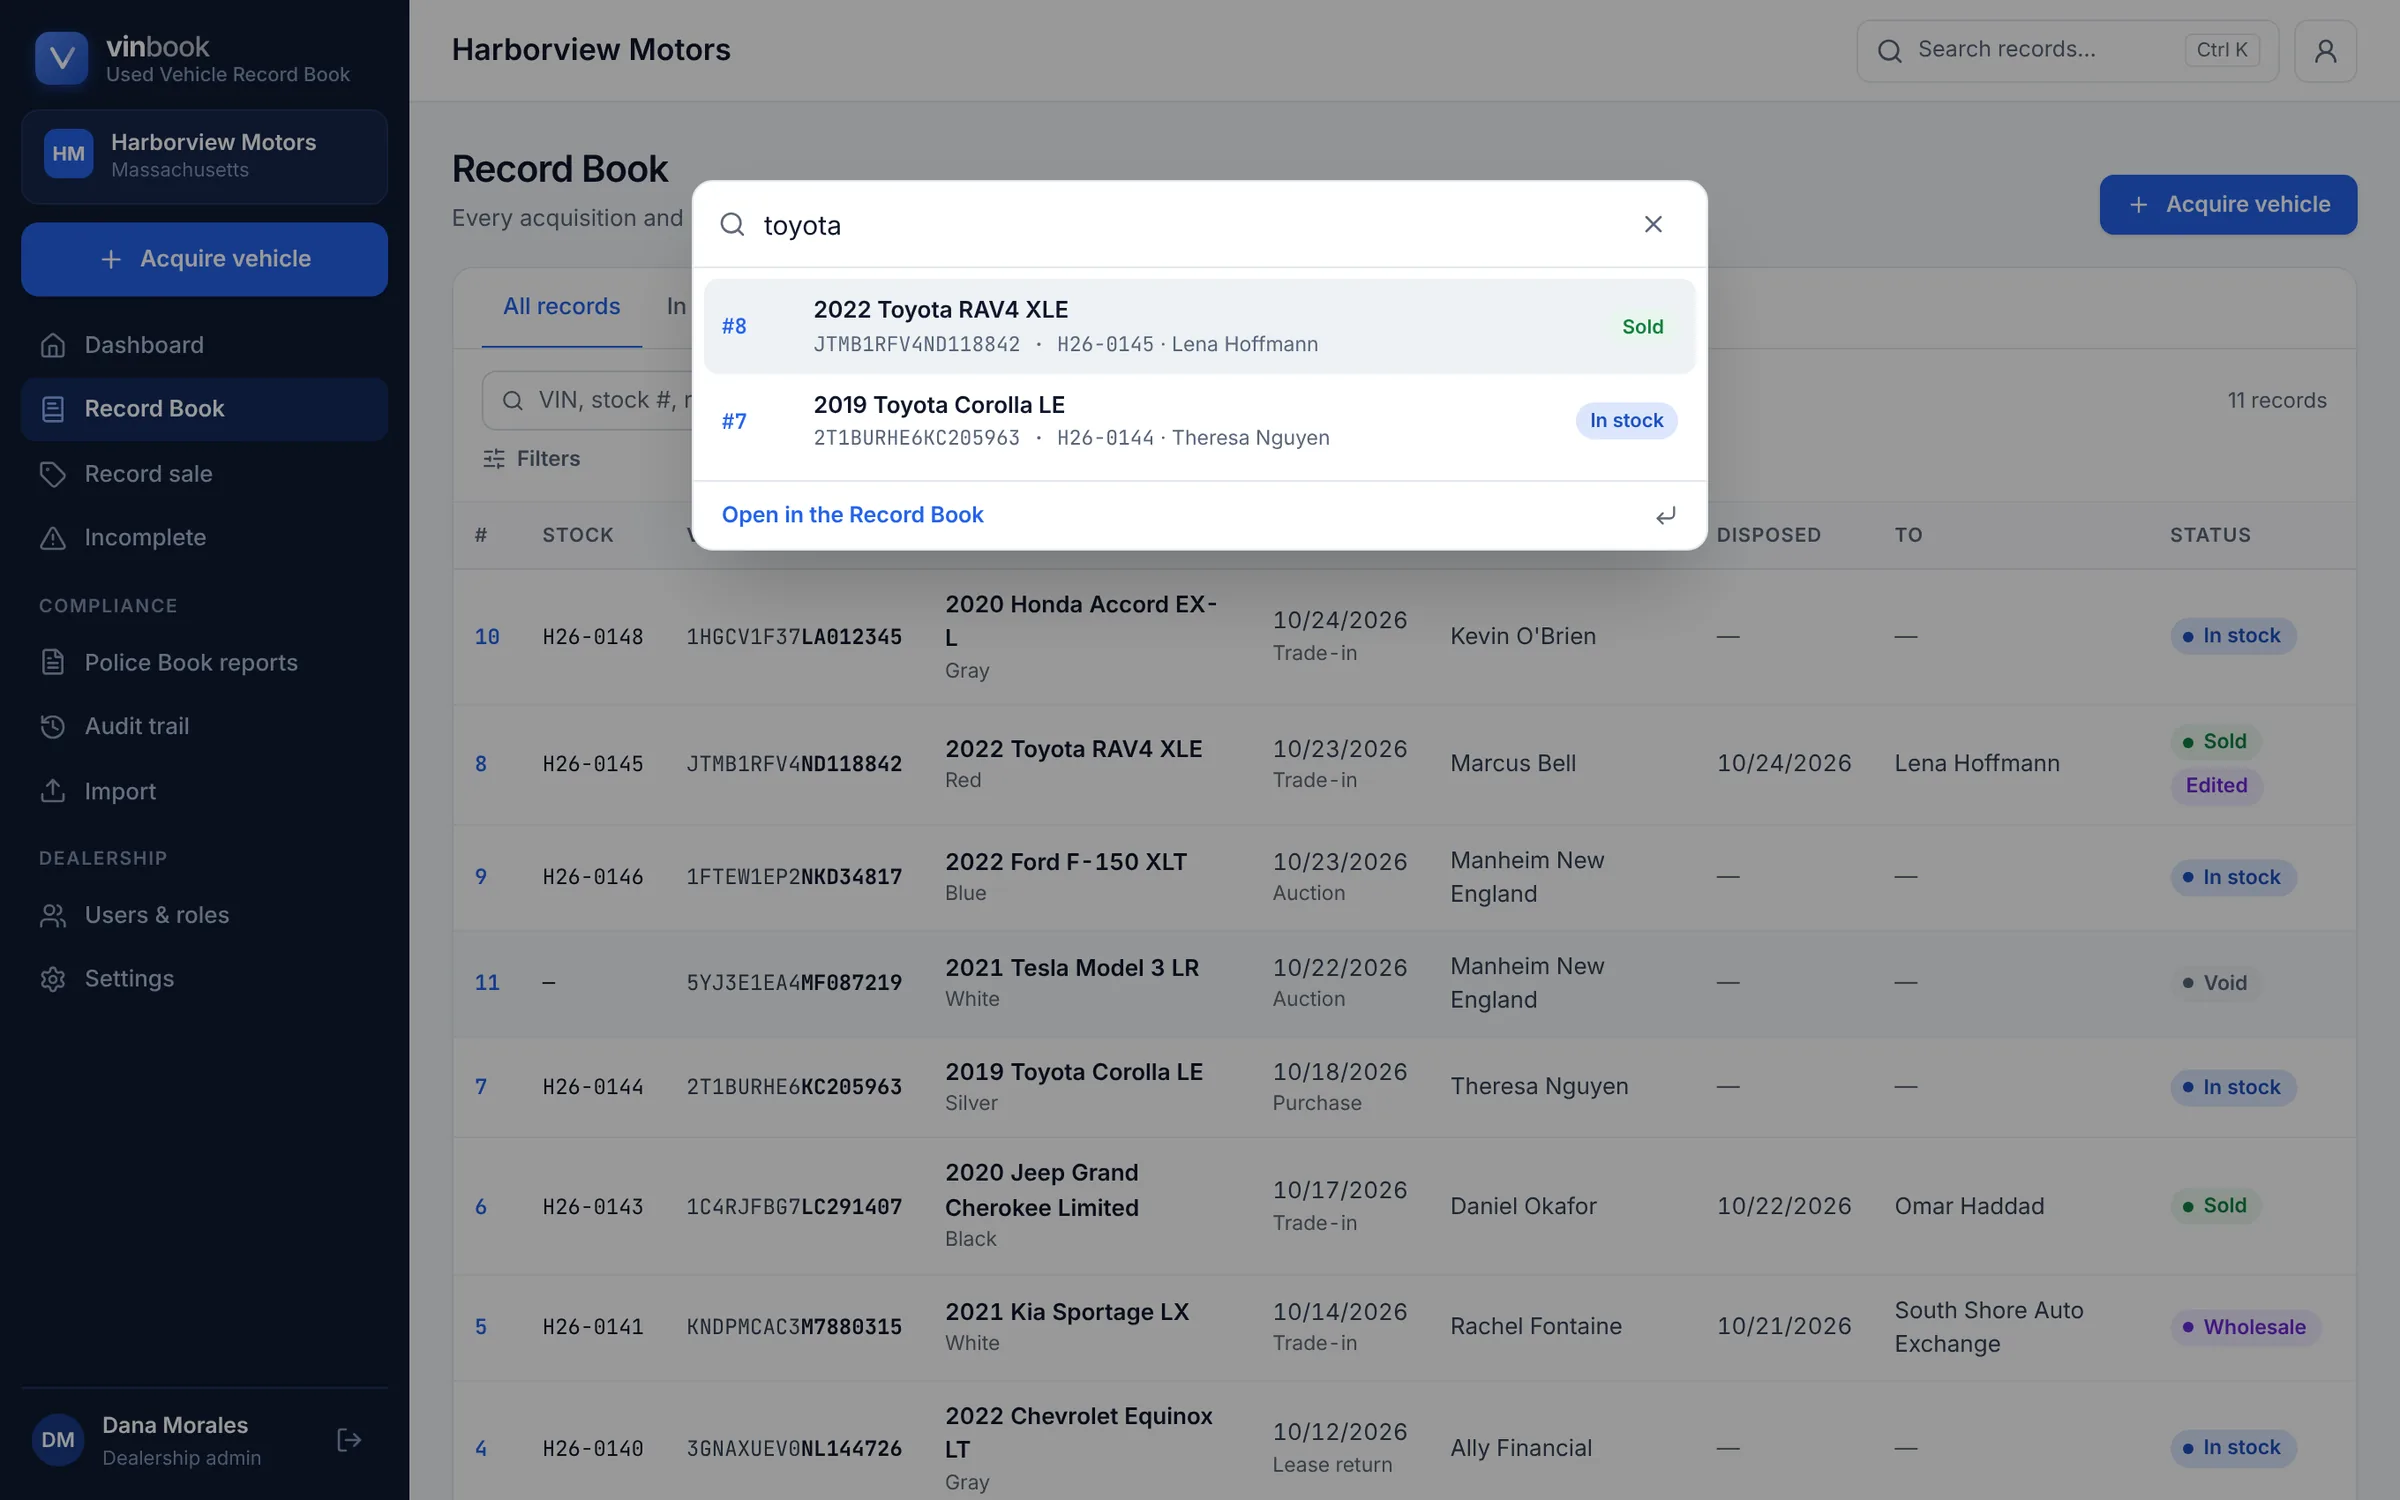Select the 2019 Toyota Corolla LE search result

1199,421
